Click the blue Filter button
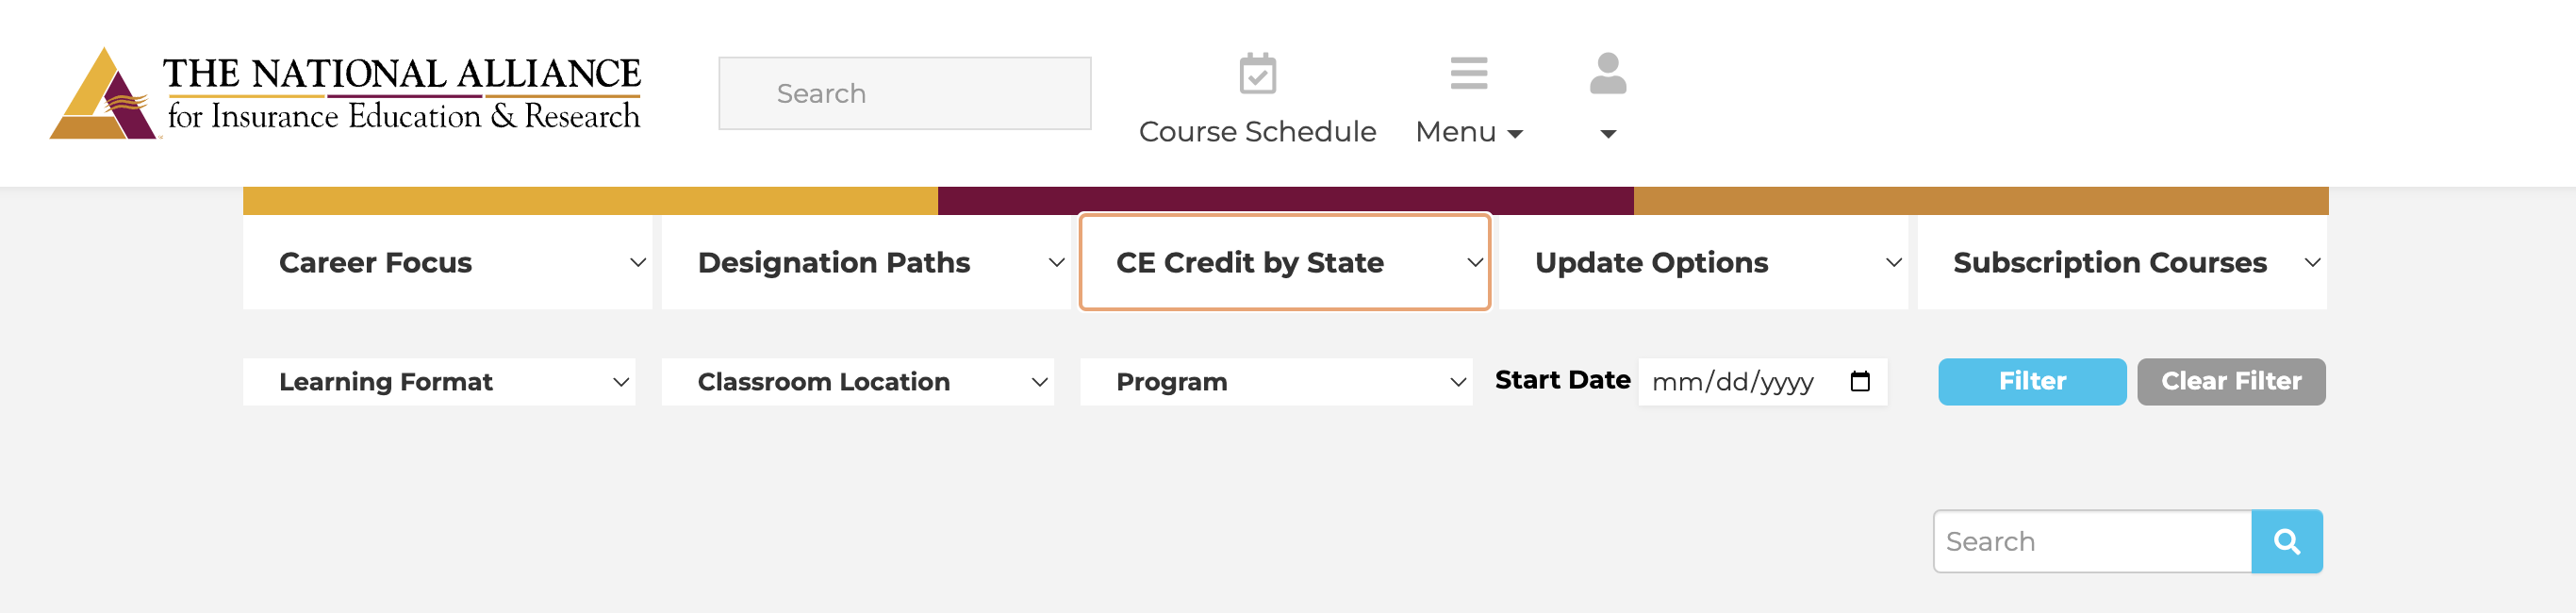 [2031, 381]
